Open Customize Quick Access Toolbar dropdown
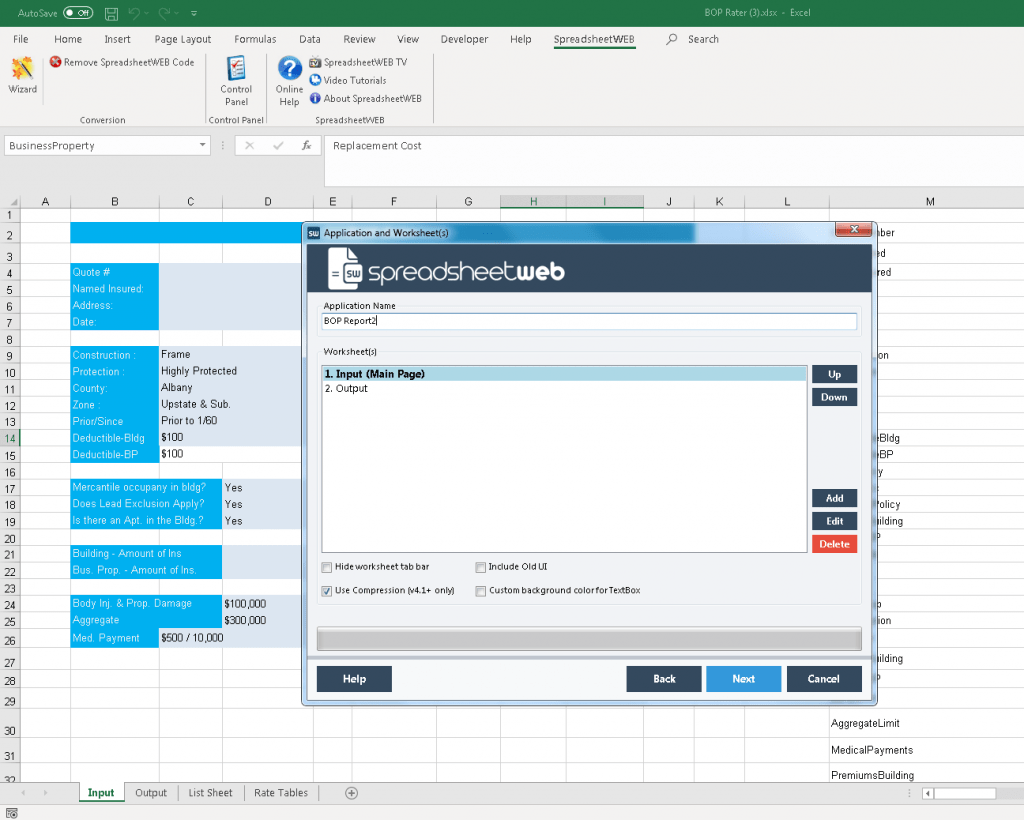The width and height of the screenshot is (1024, 820). (x=194, y=13)
